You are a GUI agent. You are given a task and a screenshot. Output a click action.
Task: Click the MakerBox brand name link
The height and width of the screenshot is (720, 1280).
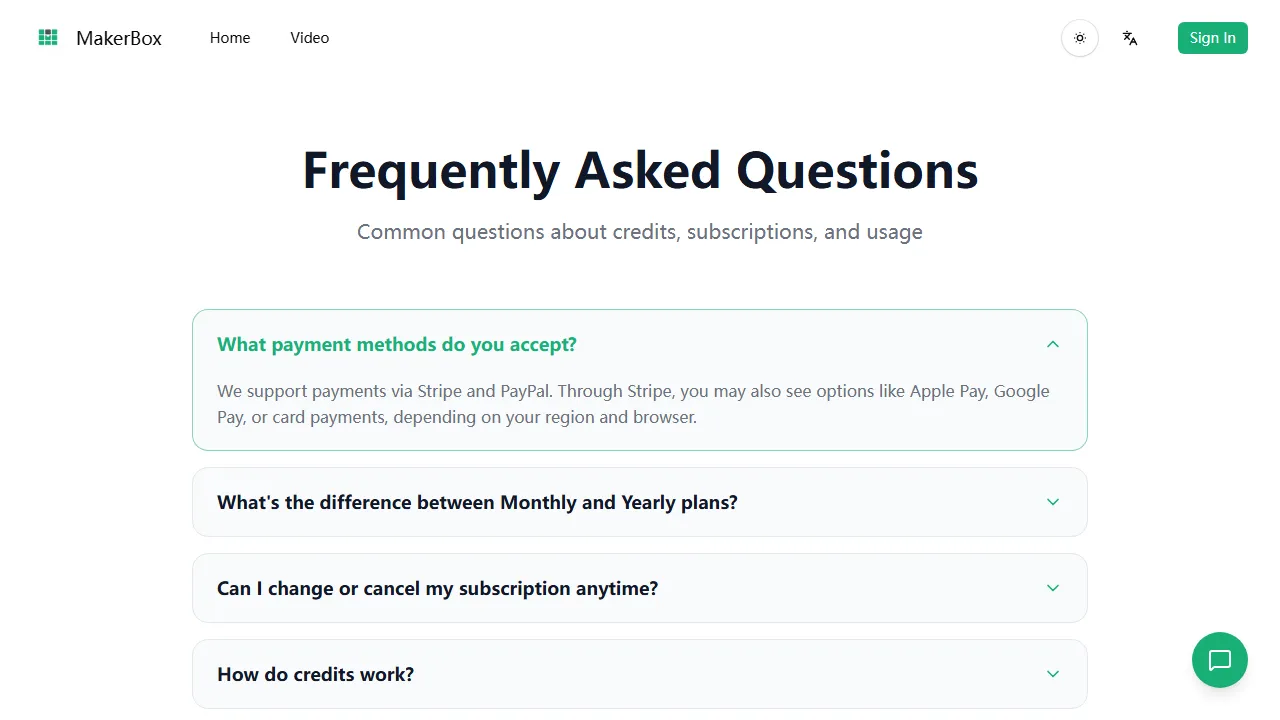coord(119,38)
